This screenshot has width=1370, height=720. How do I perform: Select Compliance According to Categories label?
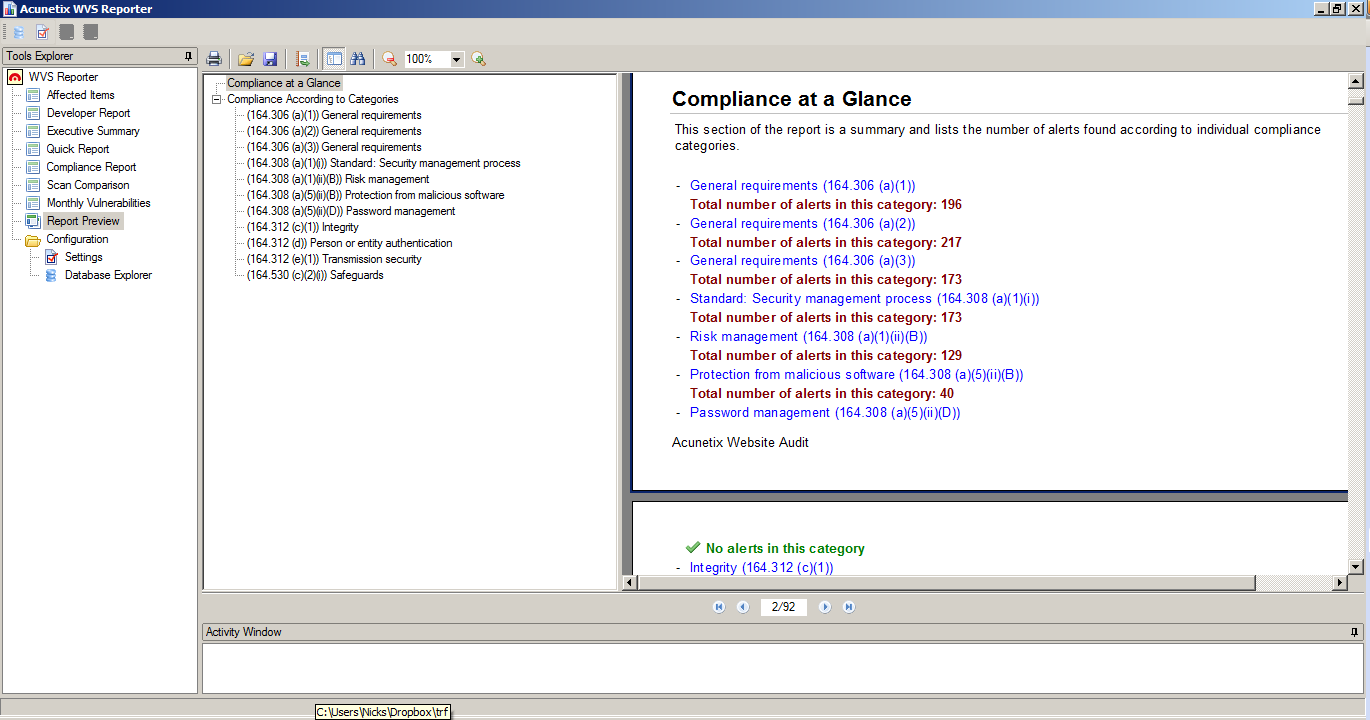tap(313, 99)
